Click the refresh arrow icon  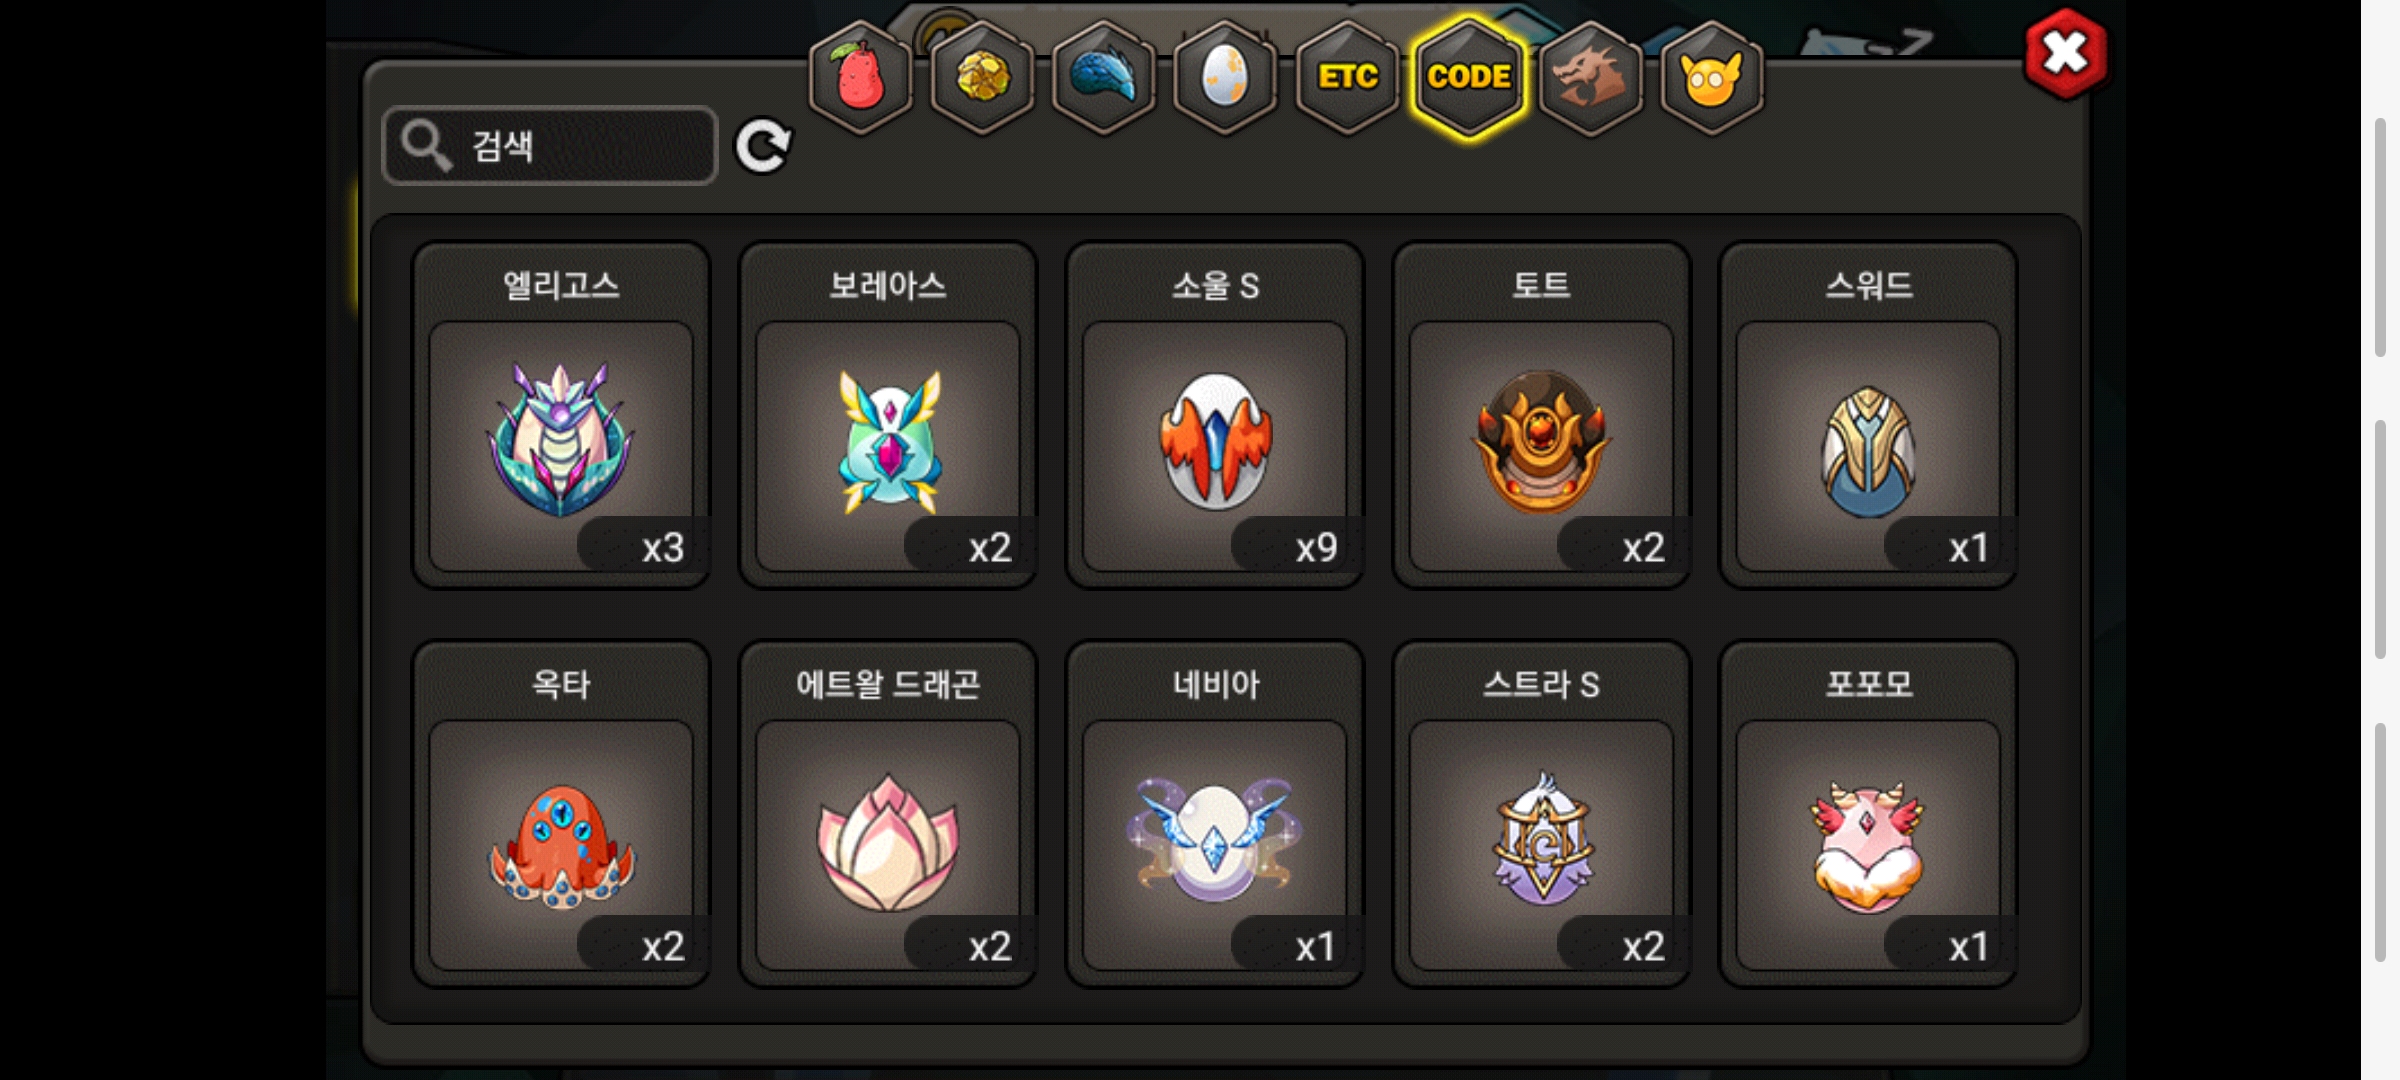click(763, 147)
